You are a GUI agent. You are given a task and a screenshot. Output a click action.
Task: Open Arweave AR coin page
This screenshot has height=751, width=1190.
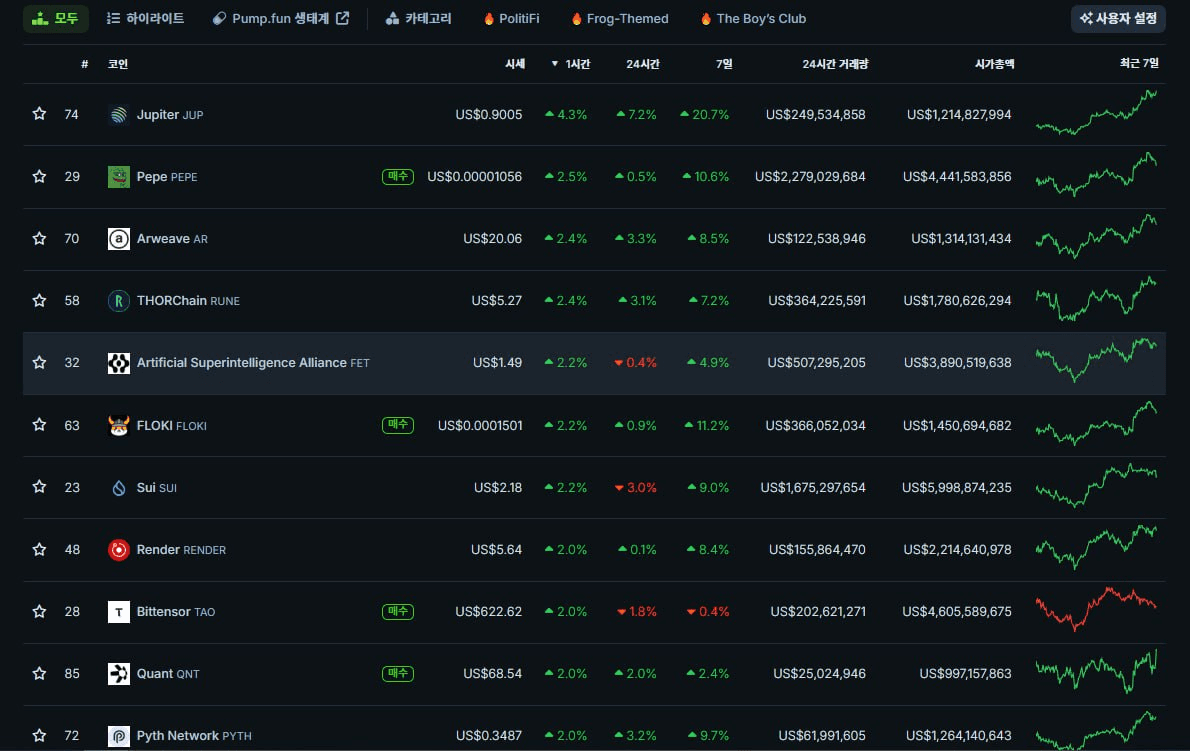172,238
